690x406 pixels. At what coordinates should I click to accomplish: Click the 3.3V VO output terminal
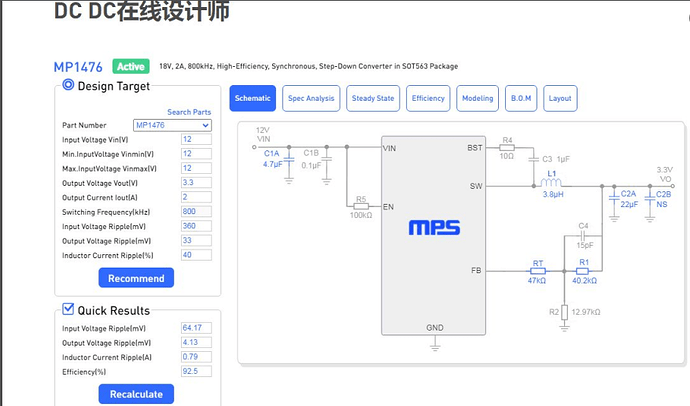(673, 186)
